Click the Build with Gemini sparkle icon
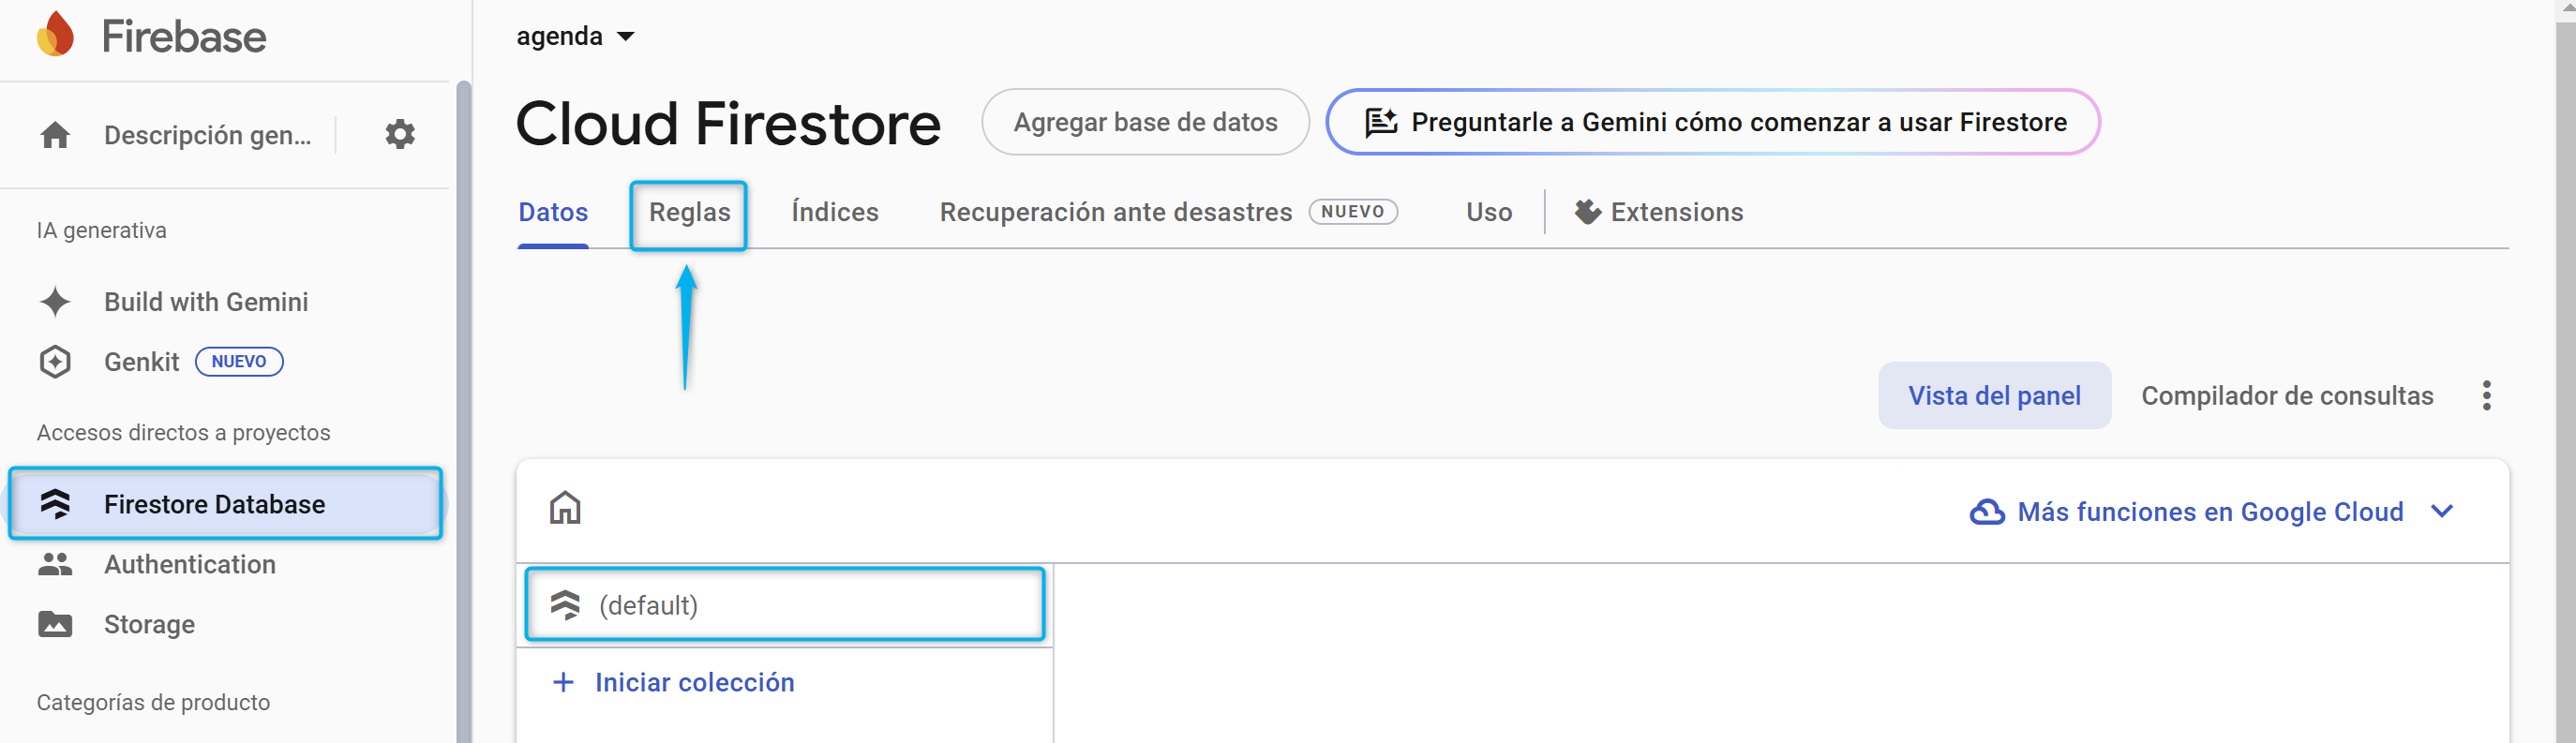 56,302
